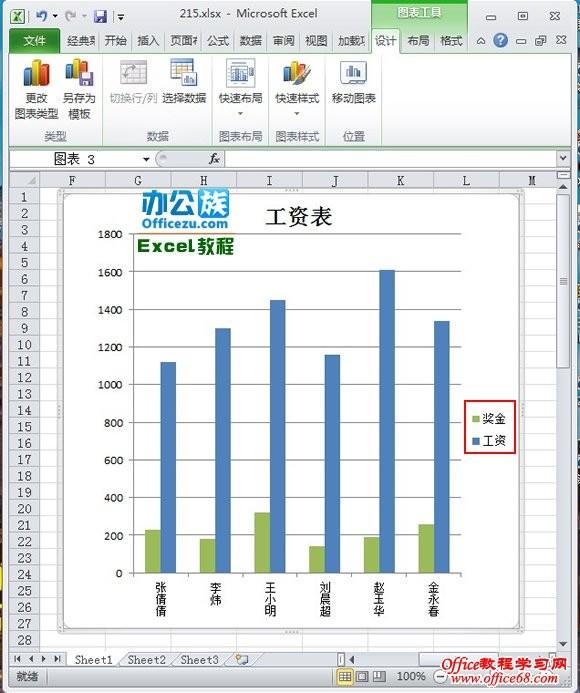Screen dimensions: 580x693
Task: Open the File (文件) menu button
Action: coord(34,41)
